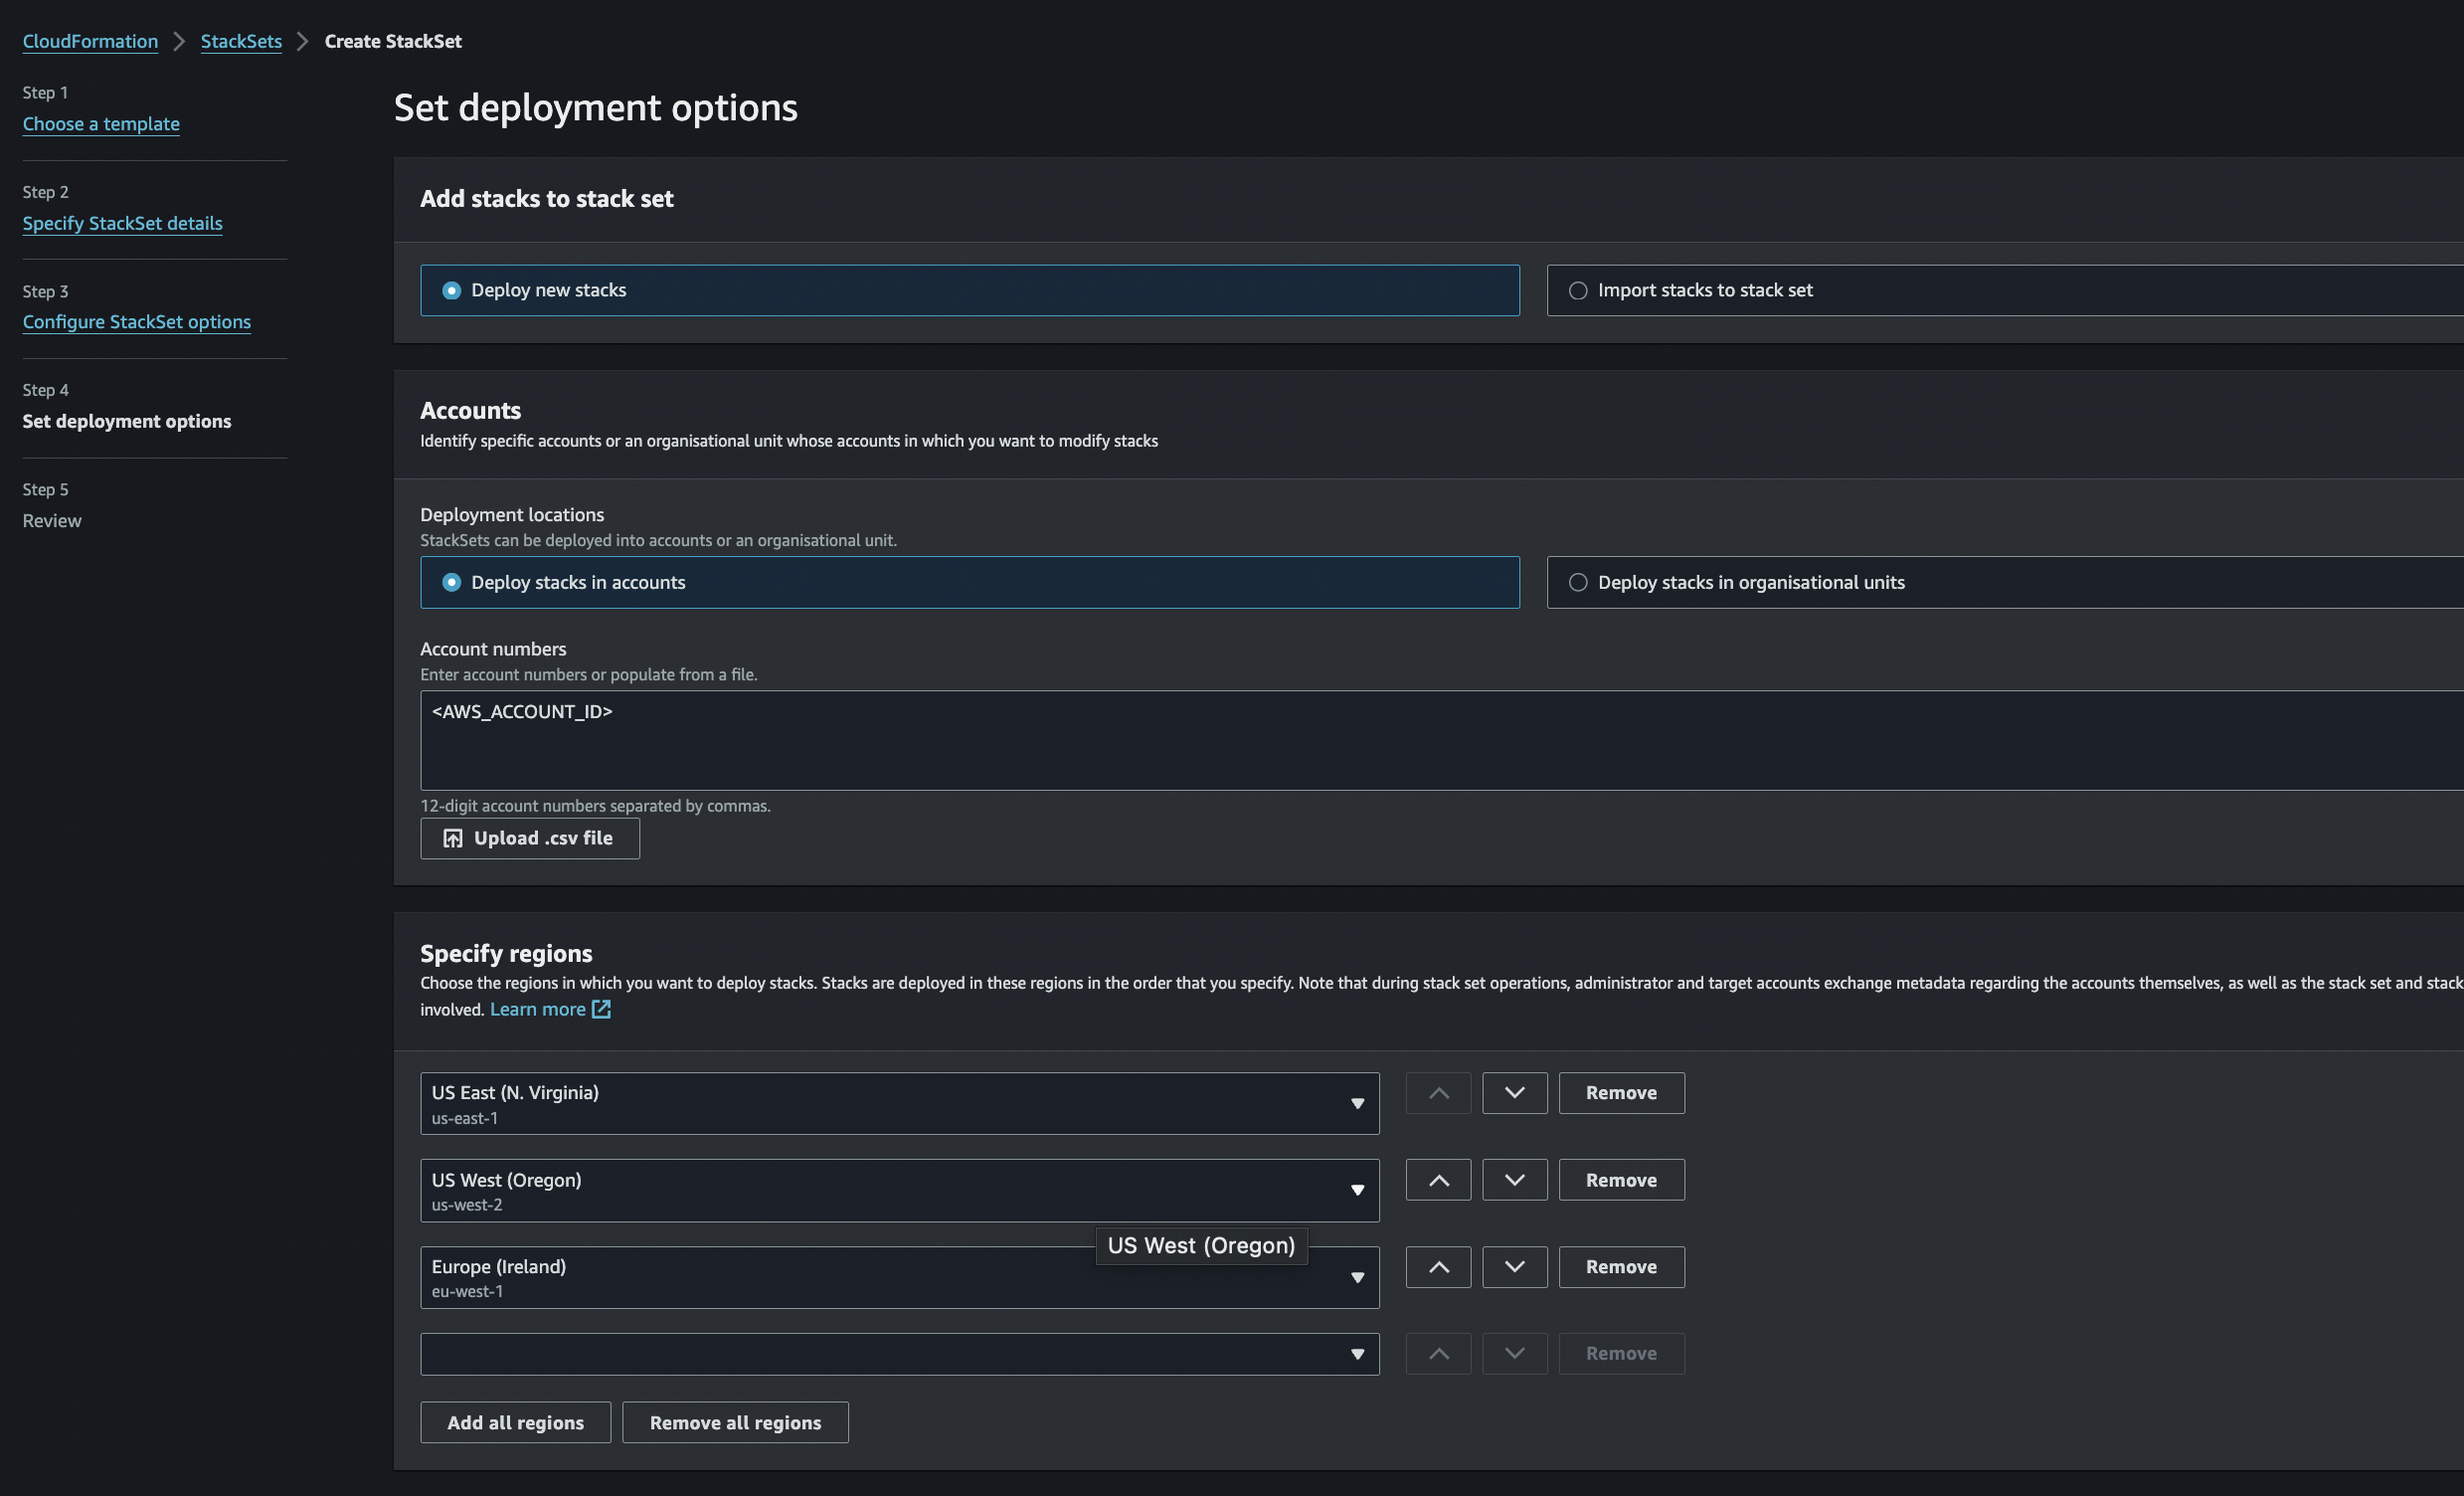
Task: Move US East (N. Virginia) region down
Action: [x=1514, y=1093]
